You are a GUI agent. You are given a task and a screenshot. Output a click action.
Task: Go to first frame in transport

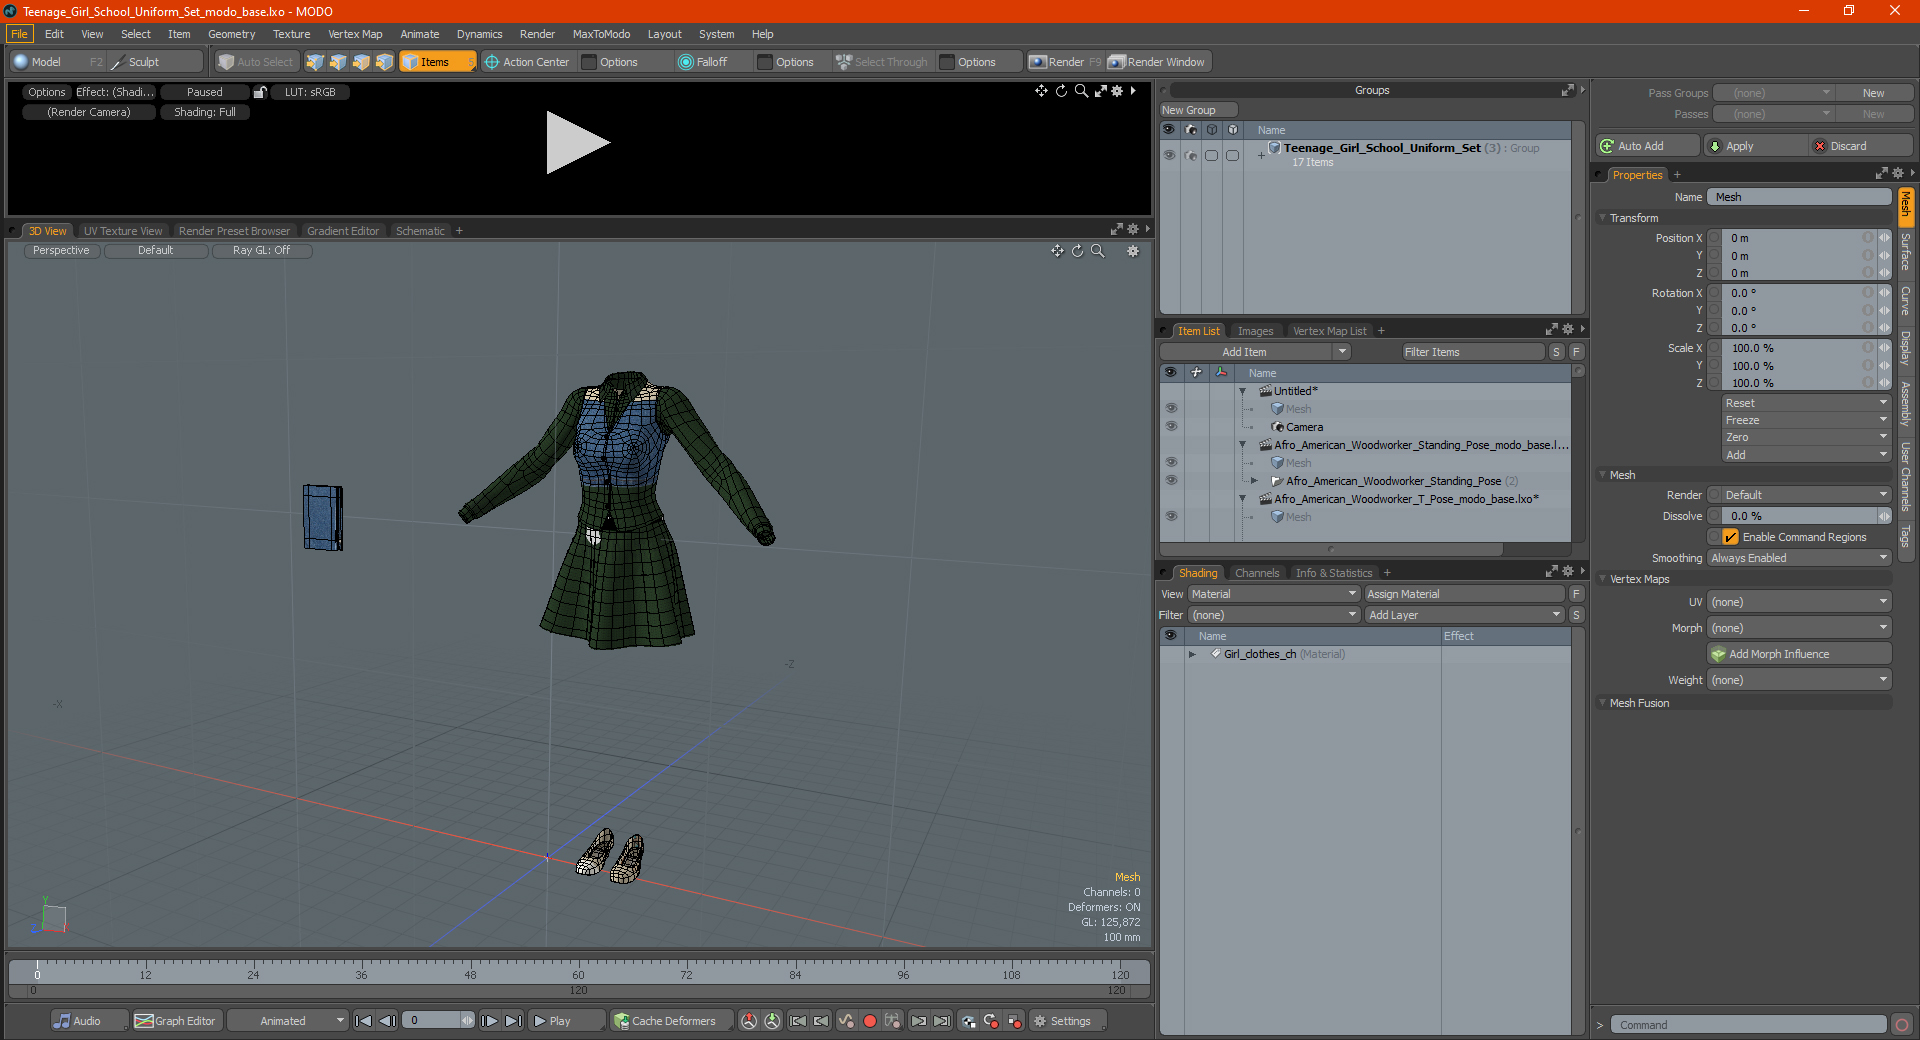click(363, 1021)
